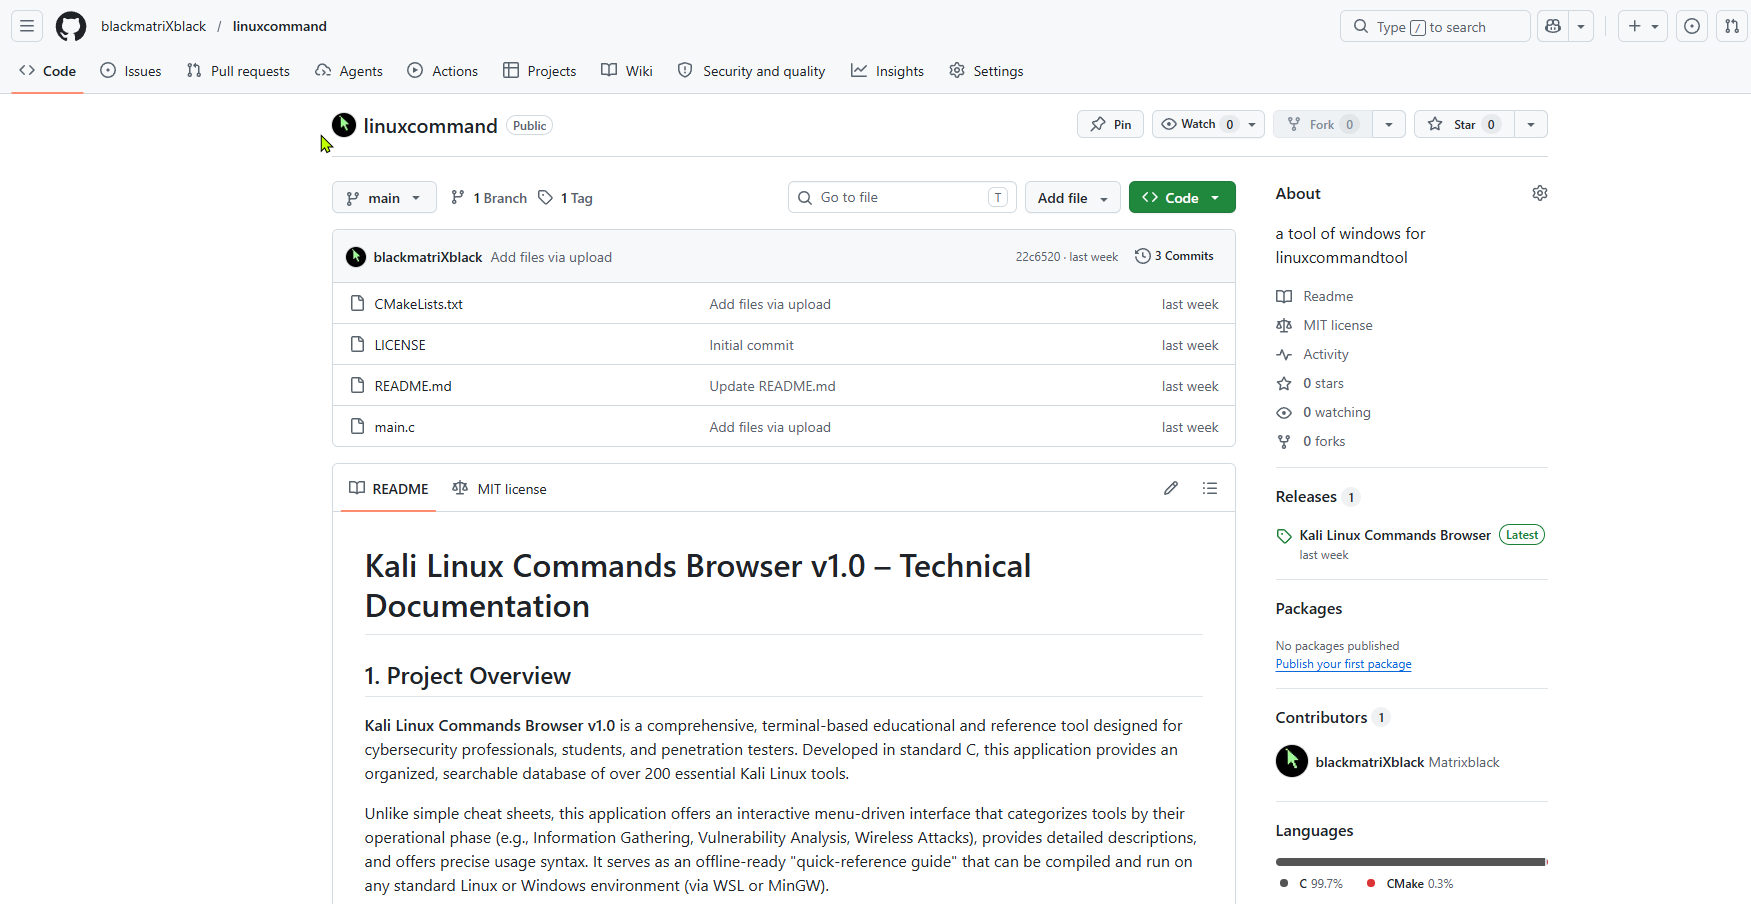Show the README outline list icon
Viewport: 1751px width, 904px height.
click(1210, 488)
